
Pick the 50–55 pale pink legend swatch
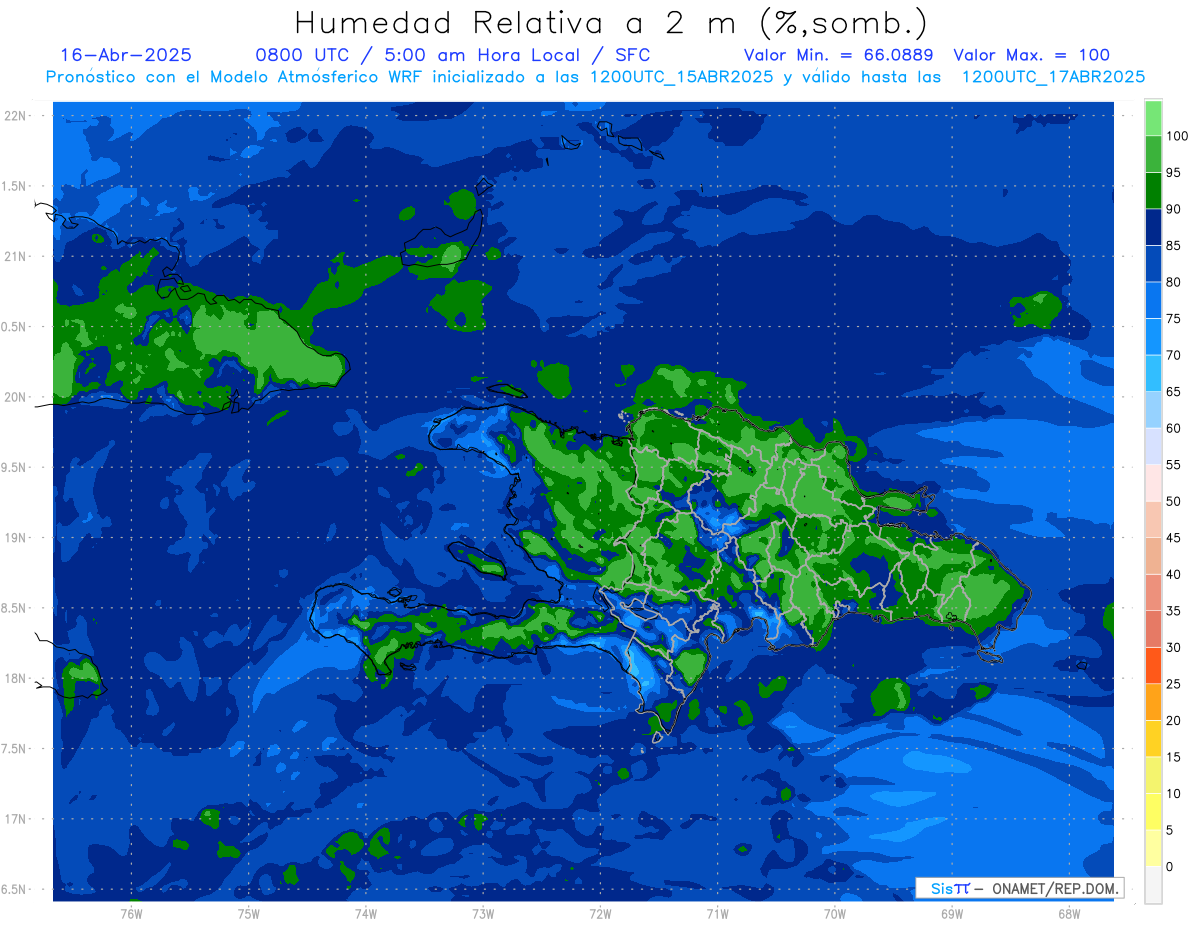1153,483
